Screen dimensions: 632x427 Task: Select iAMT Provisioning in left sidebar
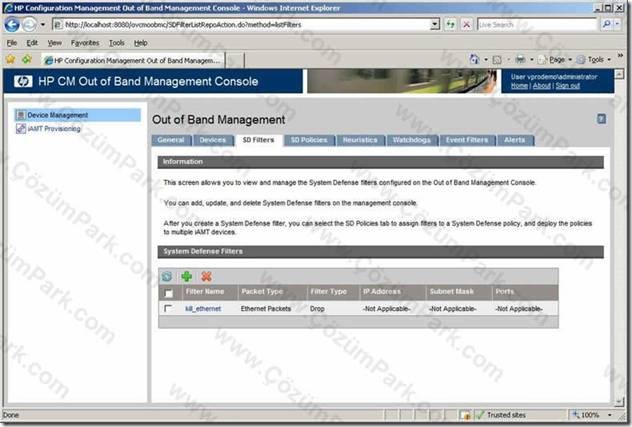click(x=54, y=129)
